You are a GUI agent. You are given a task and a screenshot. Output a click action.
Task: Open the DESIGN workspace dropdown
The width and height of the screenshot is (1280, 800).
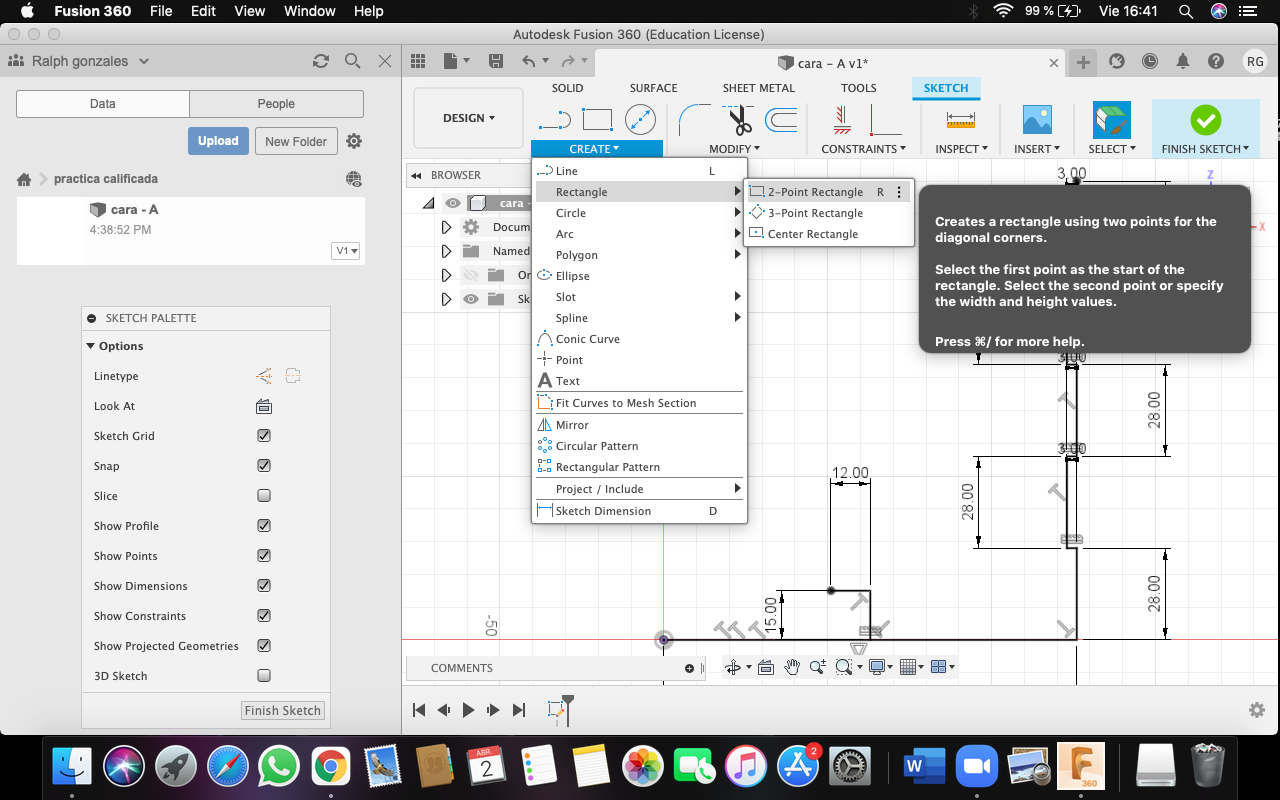[469, 118]
